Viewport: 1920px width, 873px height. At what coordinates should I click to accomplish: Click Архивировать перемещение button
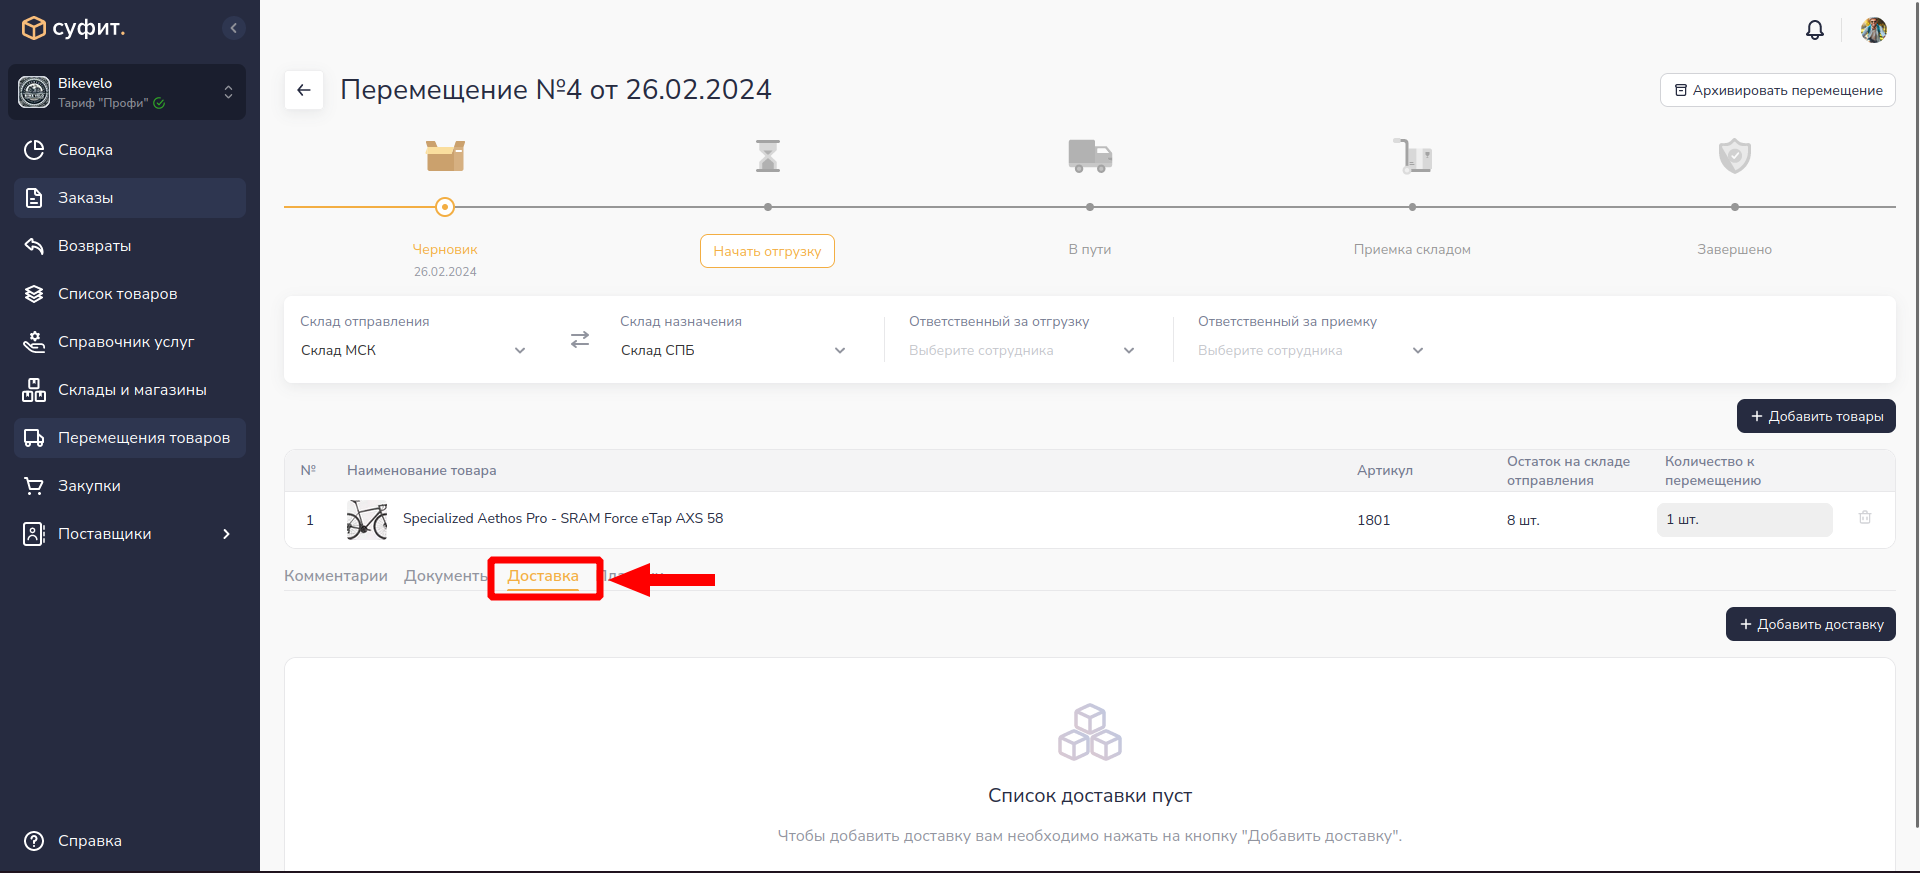click(1778, 90)
